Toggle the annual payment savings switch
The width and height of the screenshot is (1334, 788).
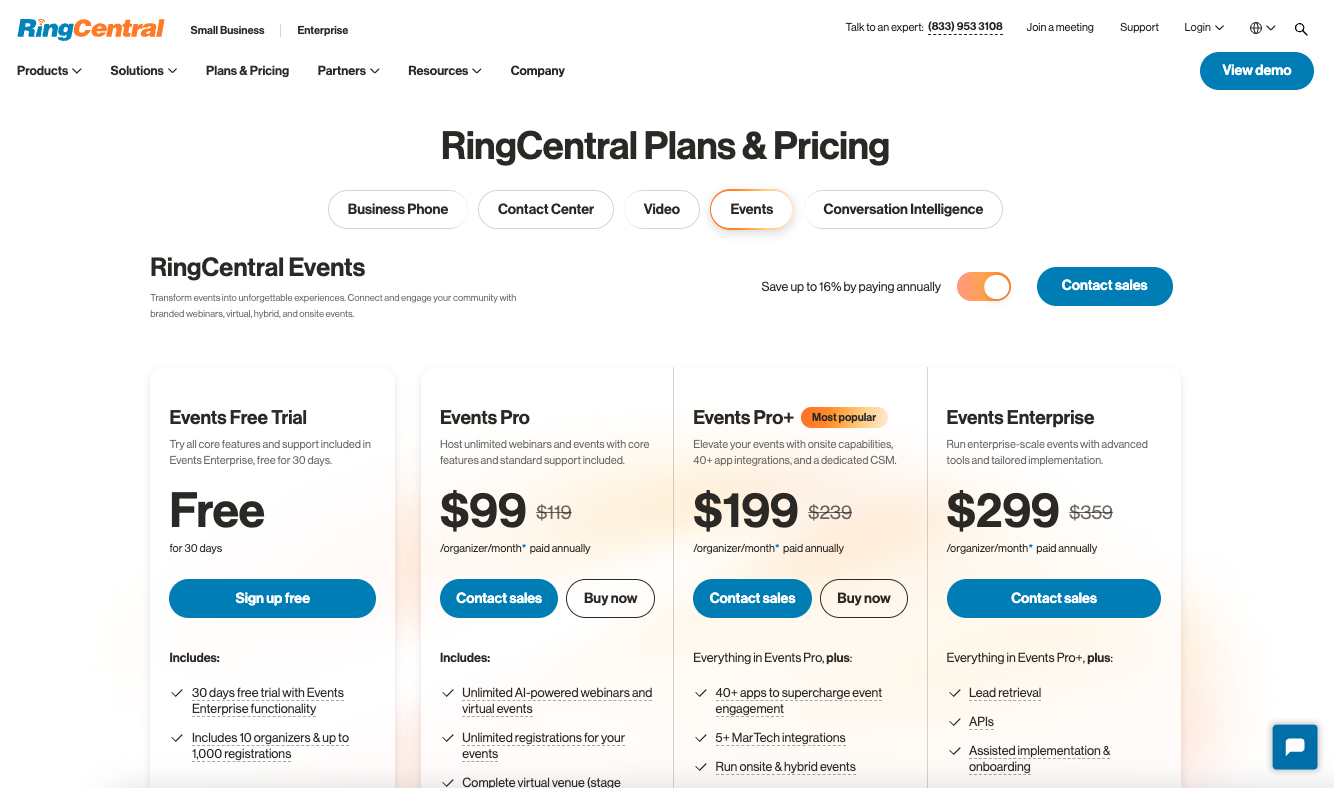[984, 287]
